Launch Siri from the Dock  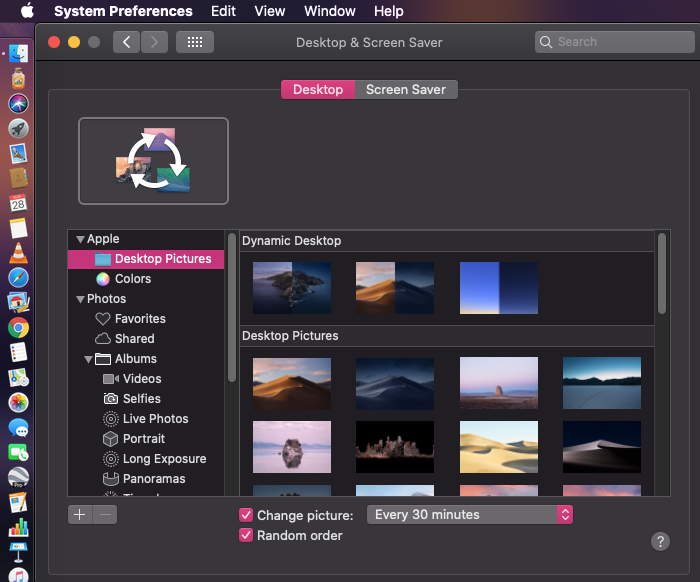(18, 104)
